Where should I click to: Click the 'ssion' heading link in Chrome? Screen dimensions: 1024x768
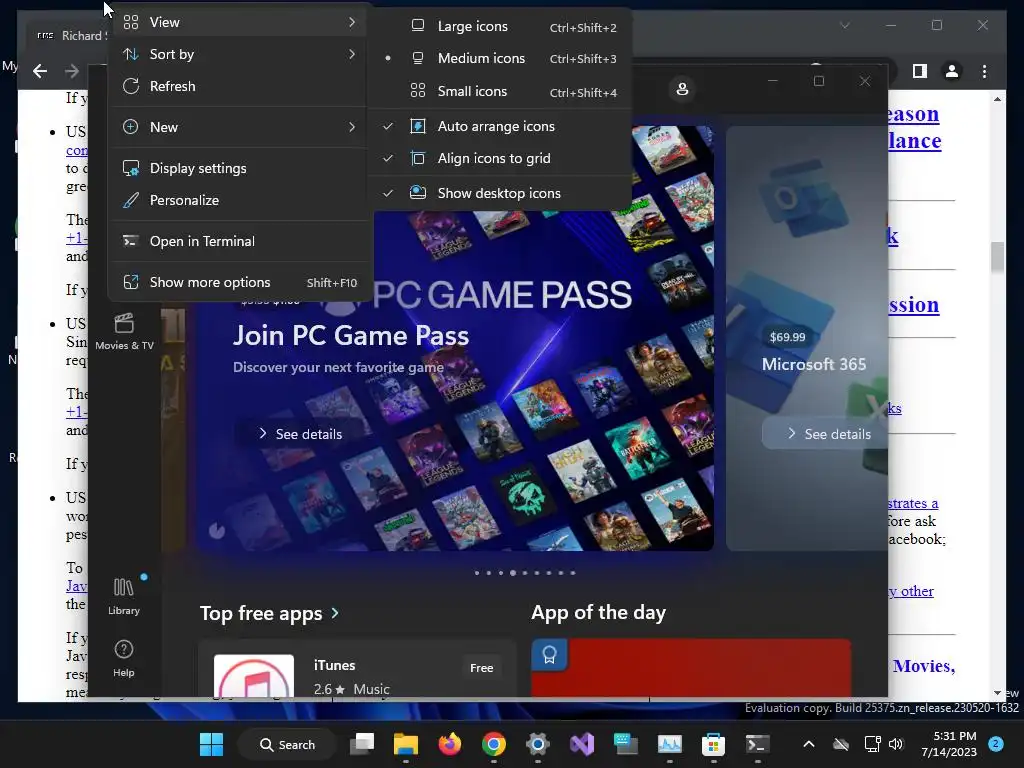(x=914, y=304)
